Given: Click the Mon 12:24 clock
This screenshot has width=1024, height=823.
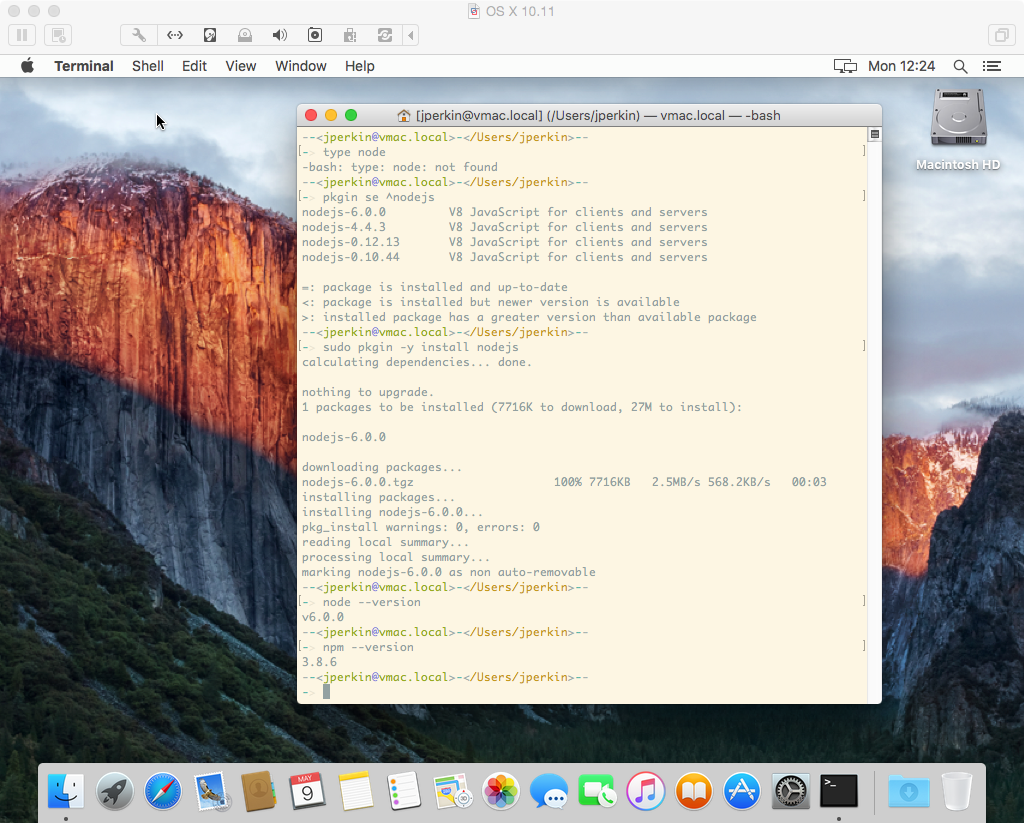Looking at the screenshot, I should click(x=901, y=66).
